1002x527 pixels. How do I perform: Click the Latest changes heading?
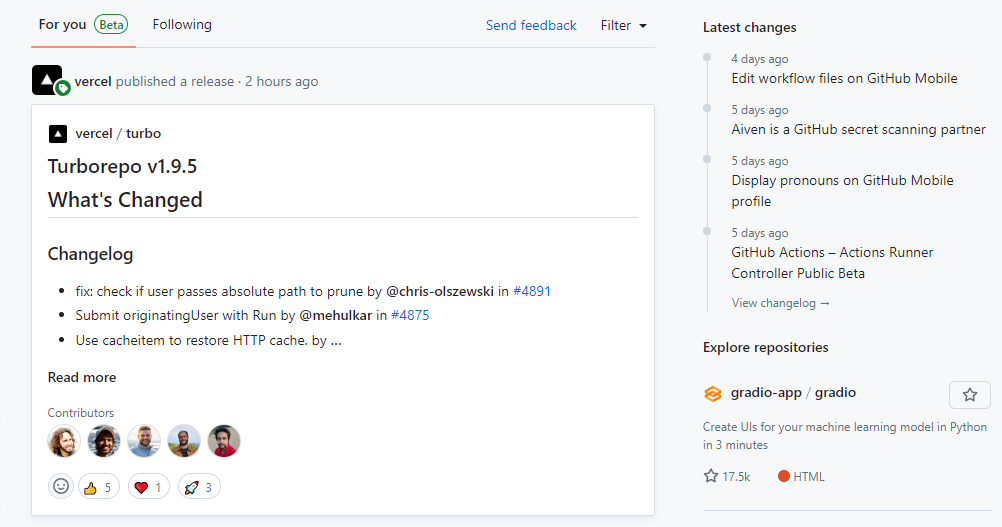[750, 27]
